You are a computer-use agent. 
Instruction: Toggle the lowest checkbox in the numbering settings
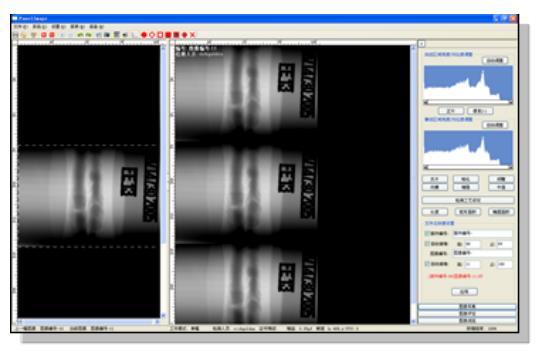click(x=427, y=264)
